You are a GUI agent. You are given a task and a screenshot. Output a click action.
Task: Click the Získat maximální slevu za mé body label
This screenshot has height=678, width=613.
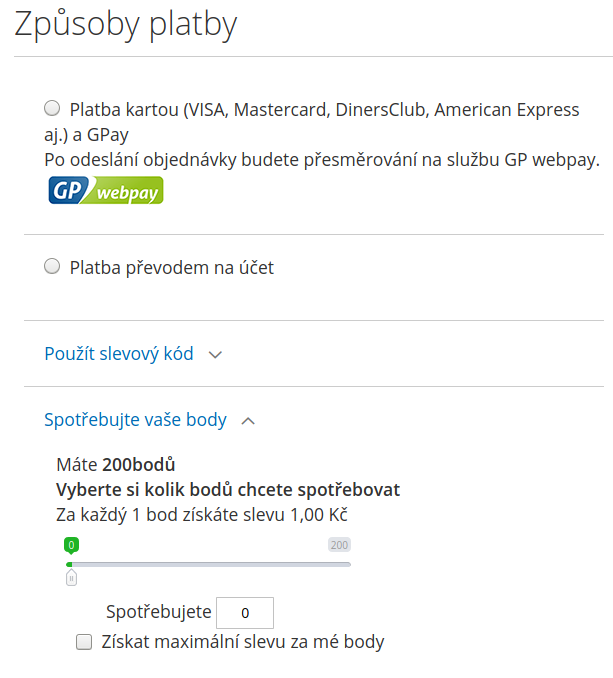tap(243, 642)
